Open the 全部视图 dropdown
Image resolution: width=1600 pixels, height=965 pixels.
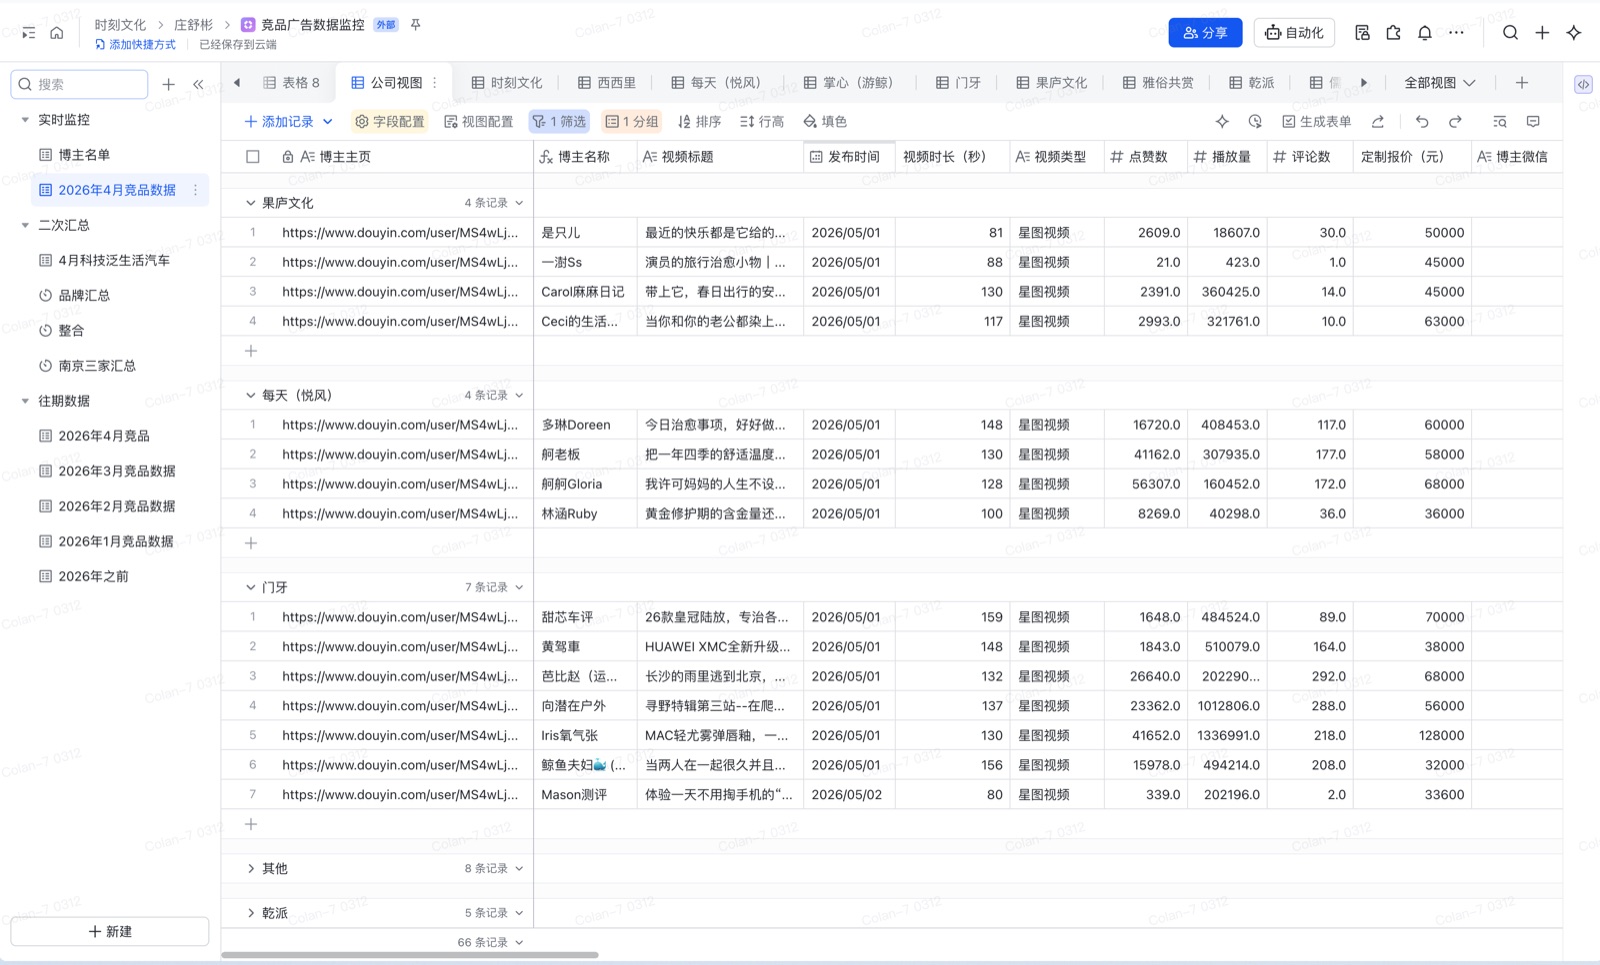pos(1439,83)
